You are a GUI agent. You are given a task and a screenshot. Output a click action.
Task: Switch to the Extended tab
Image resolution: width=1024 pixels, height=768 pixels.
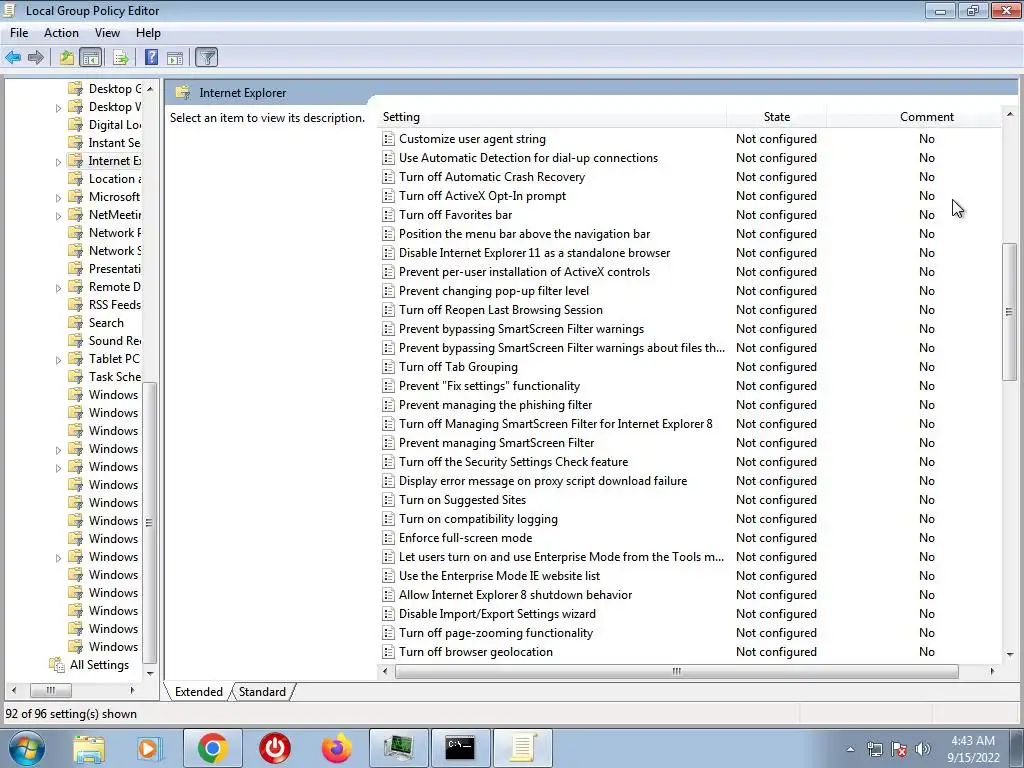pyautogui.click(x=199, y=692)
